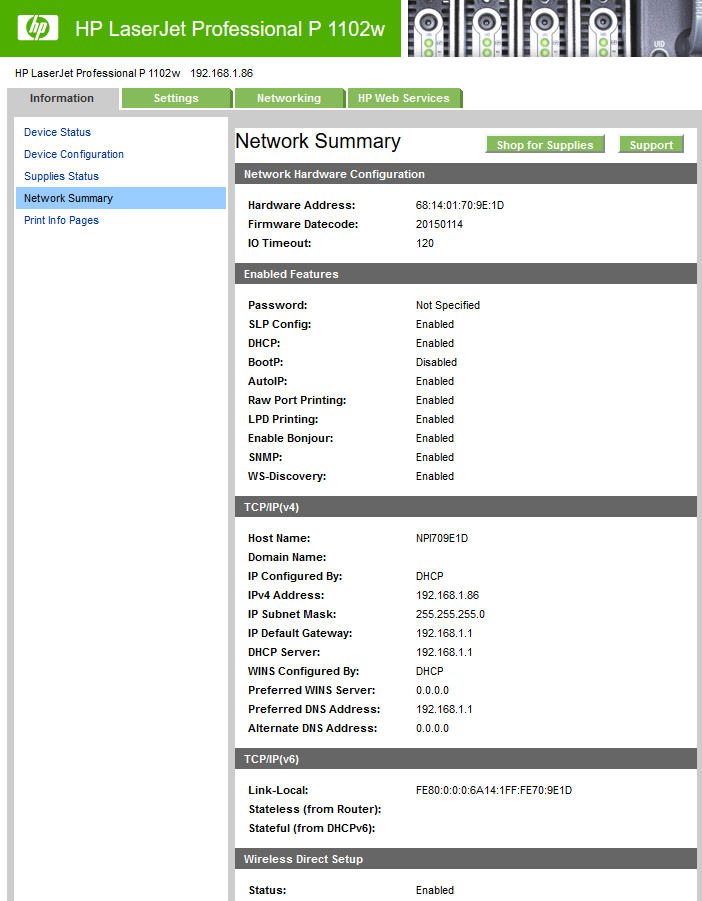Select Device Configuration in the sidebar

[x=74, y=154]
